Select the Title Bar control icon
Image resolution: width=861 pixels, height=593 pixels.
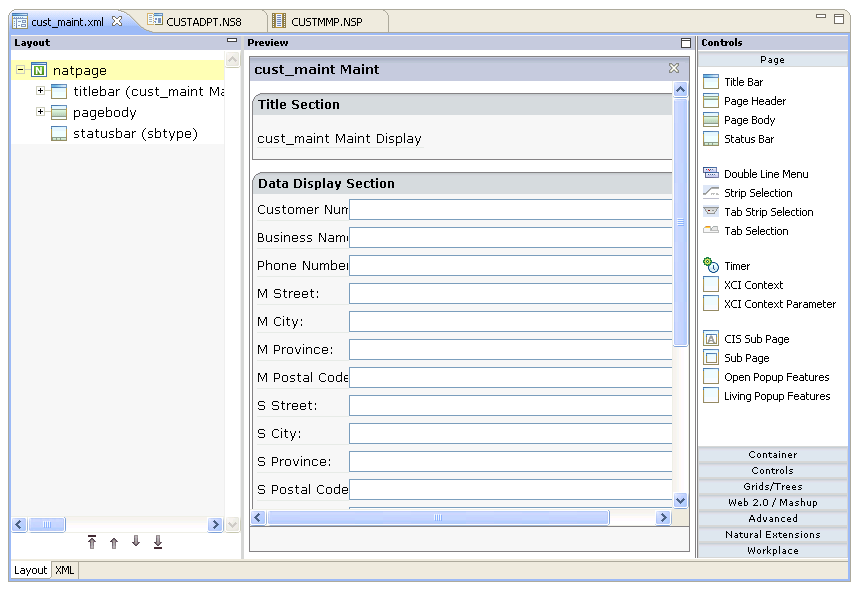pyautogui.click(x=711, y=82)
